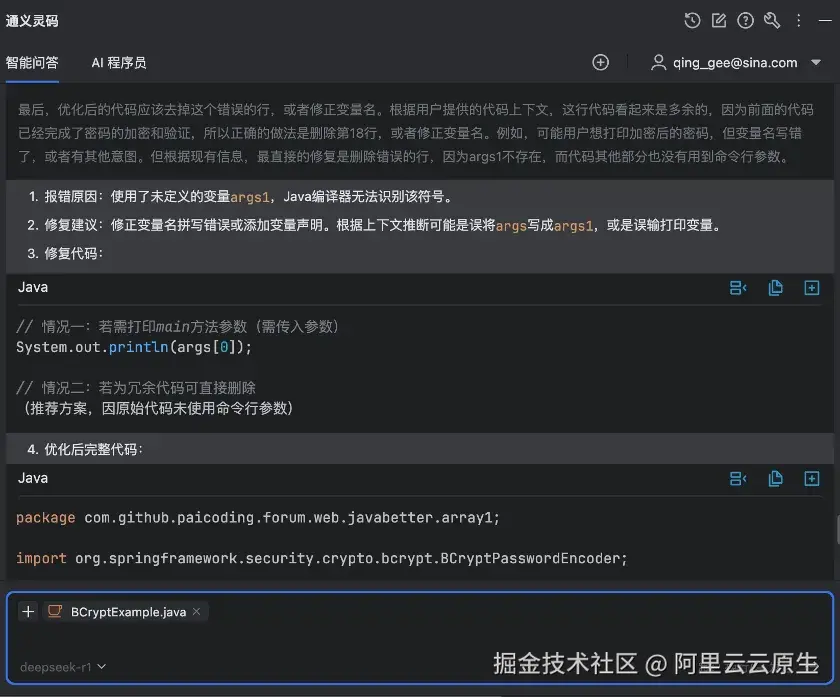Add context with the plus button
This screenshot has height=698, width=840.
(x=28, y=611)
